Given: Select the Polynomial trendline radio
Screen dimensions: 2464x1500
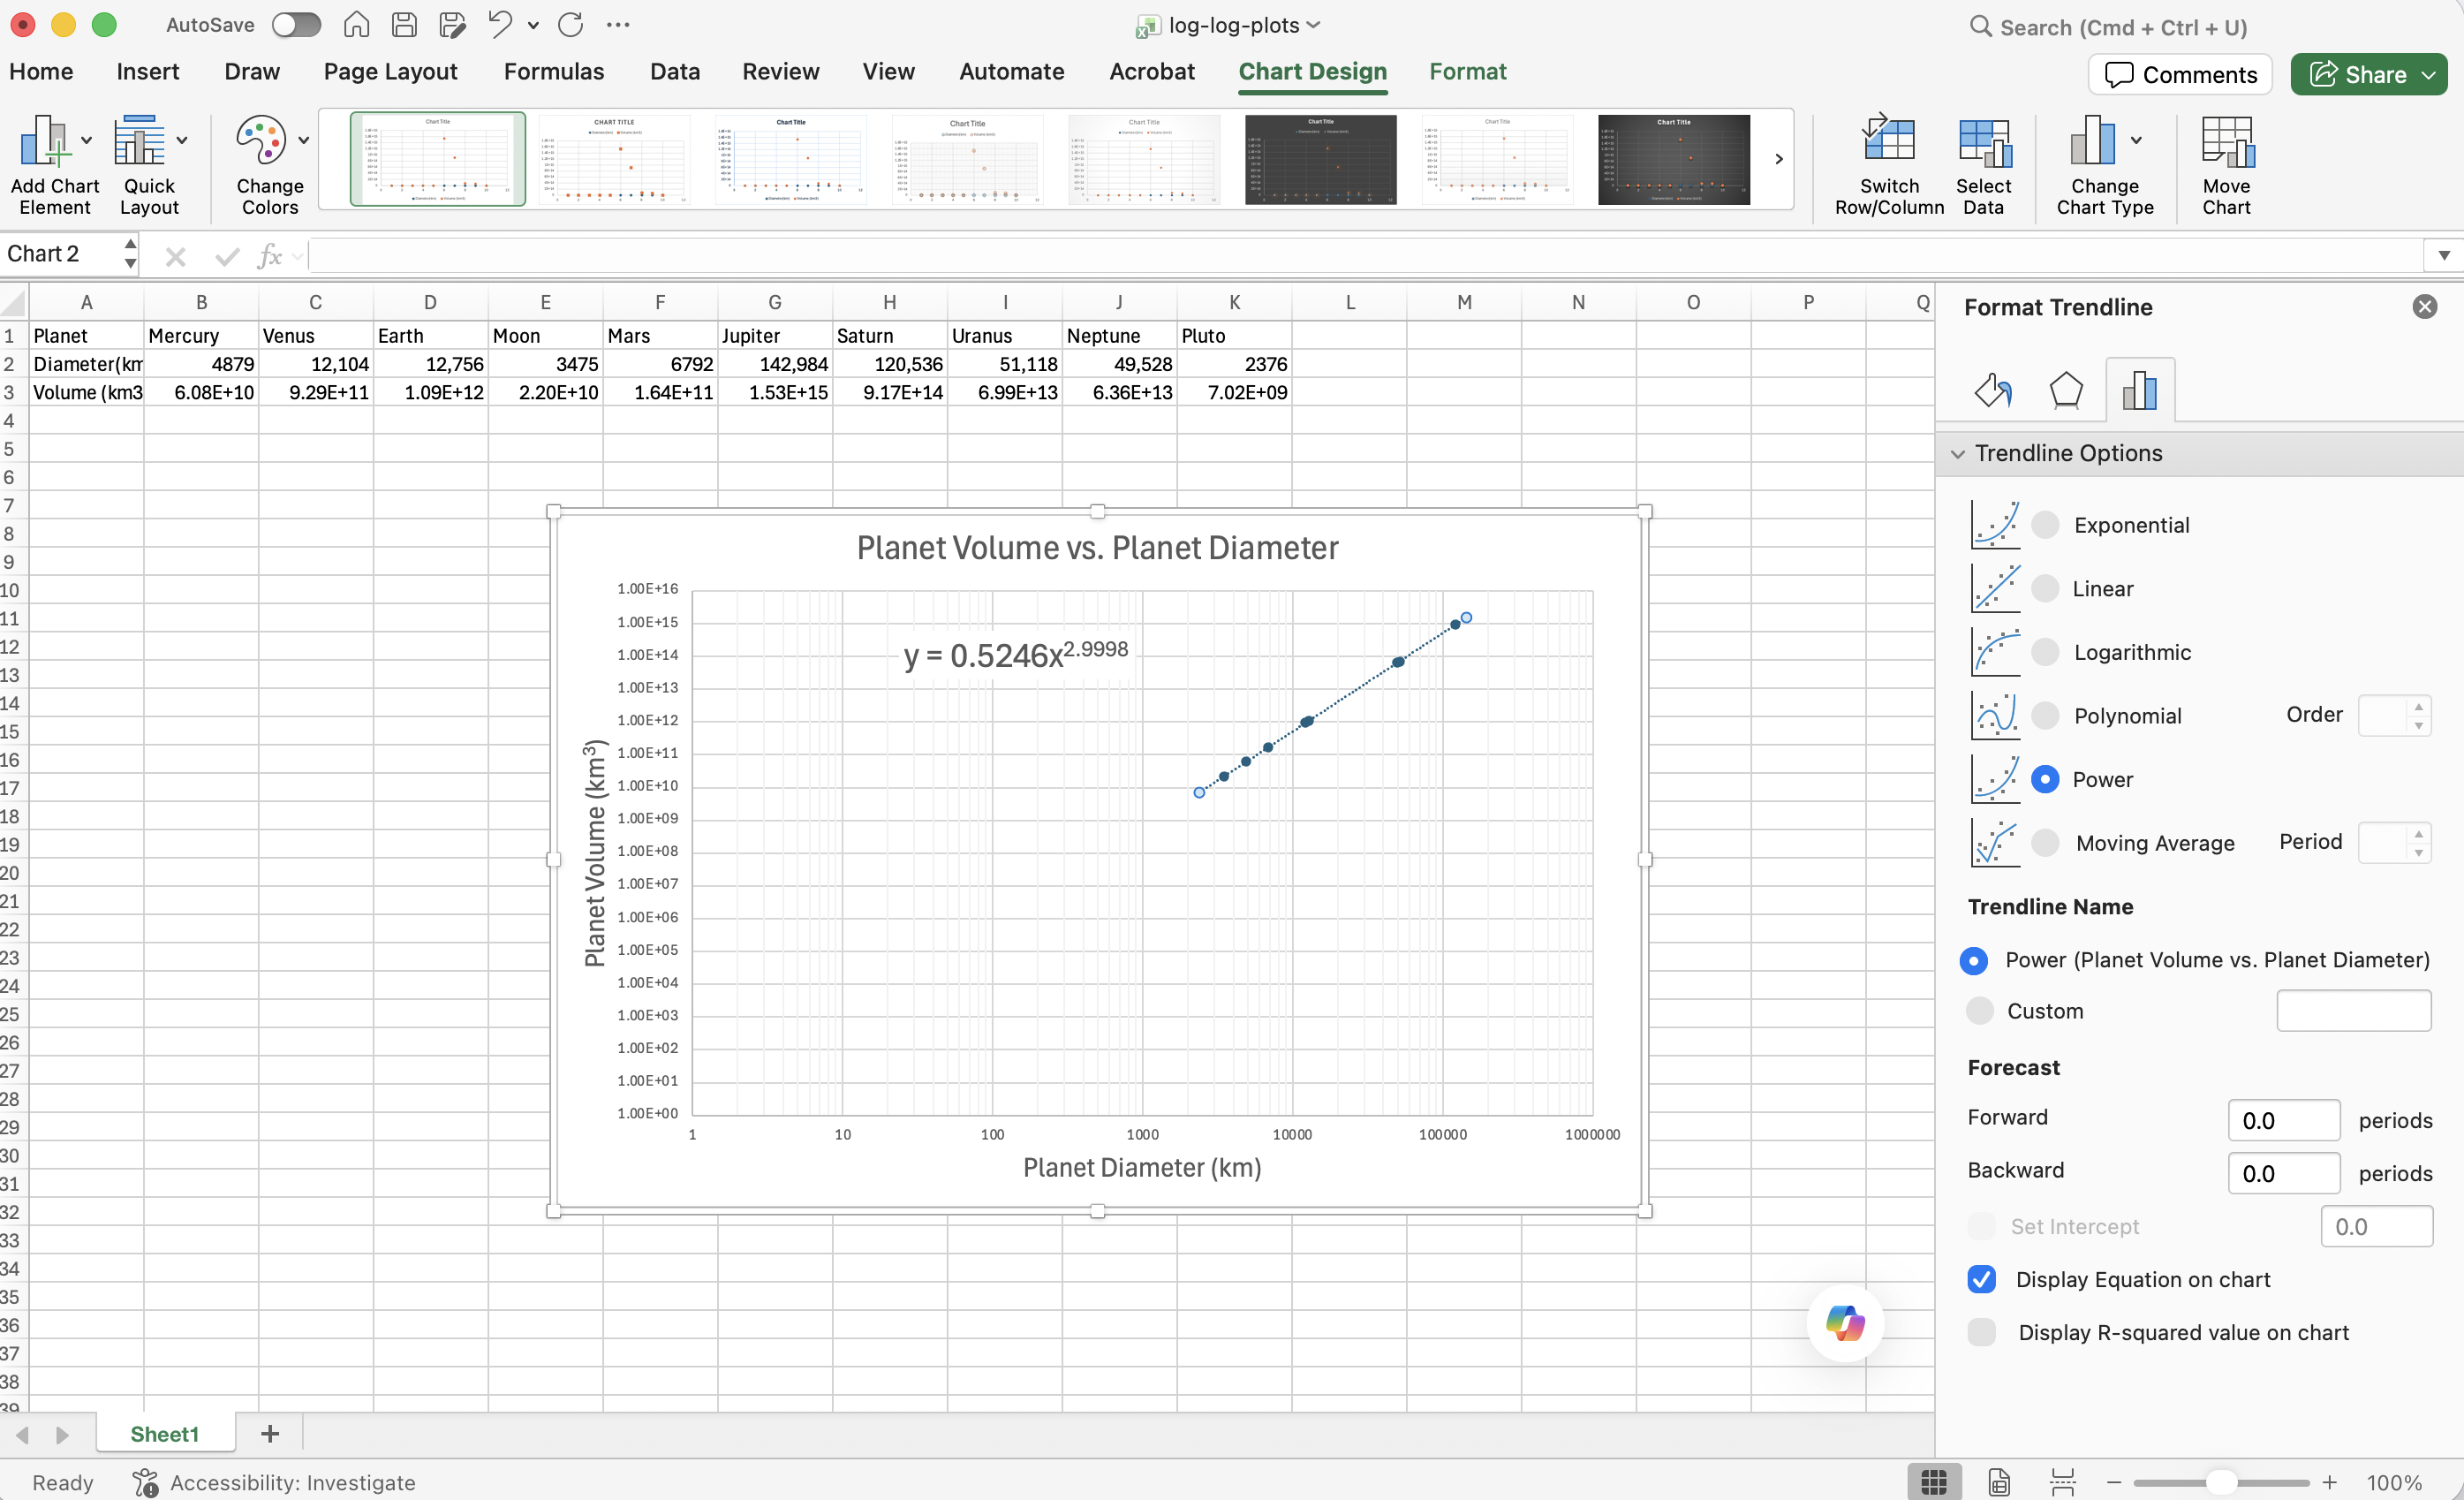Looking at the screenshot, I should tap(2045, 715).
